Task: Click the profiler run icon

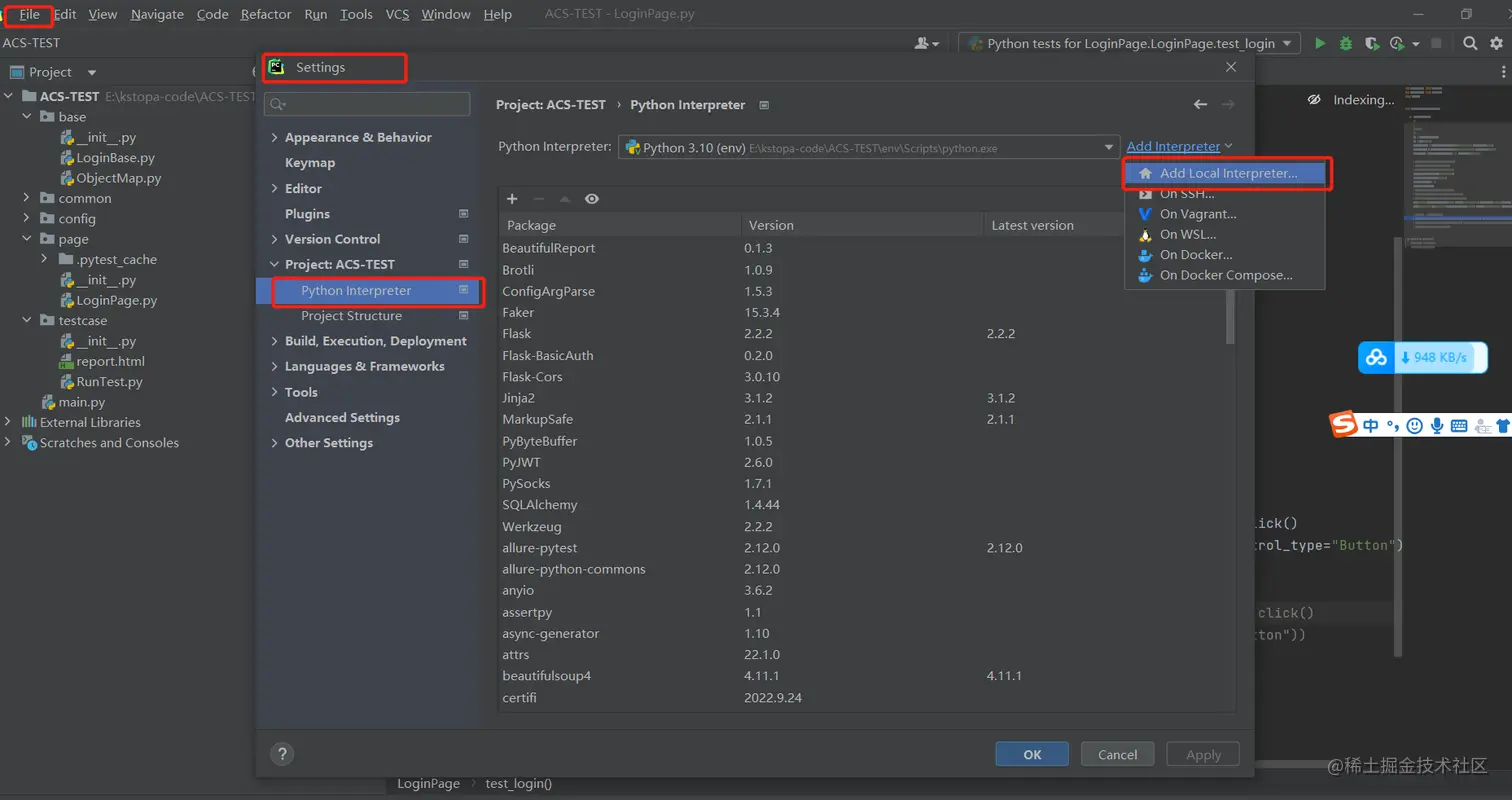Action: point(1398,43)
